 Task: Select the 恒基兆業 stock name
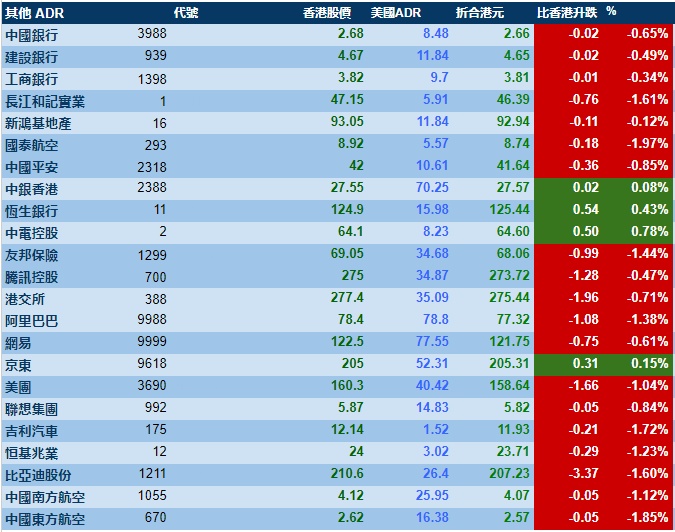click(31, 453)
